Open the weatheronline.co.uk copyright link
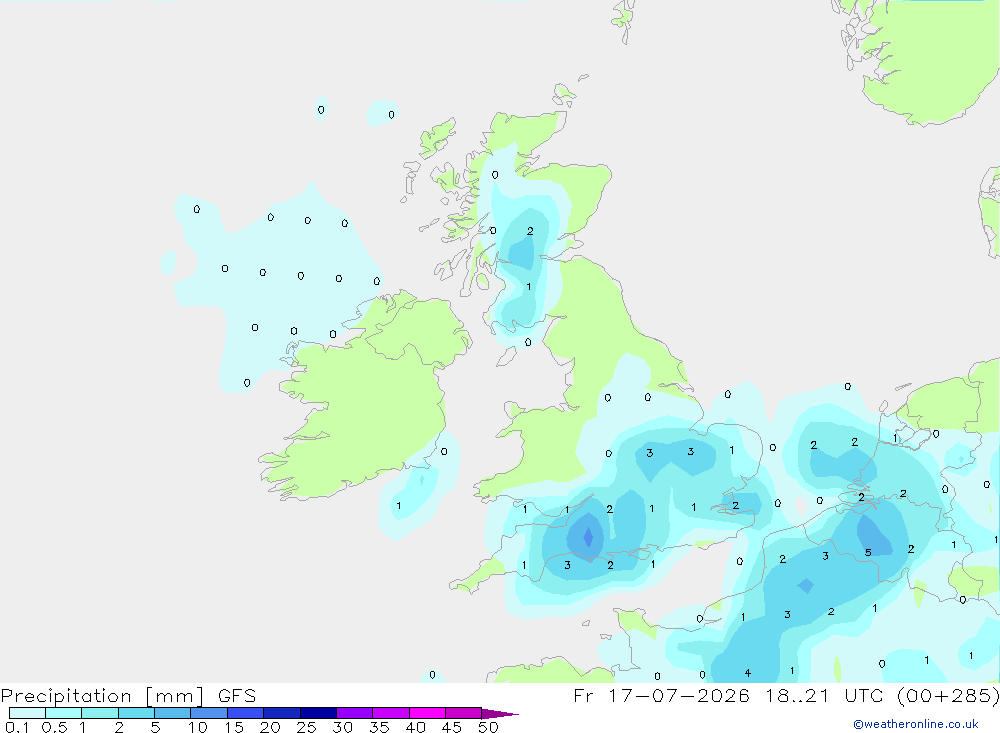 point(915,724)
